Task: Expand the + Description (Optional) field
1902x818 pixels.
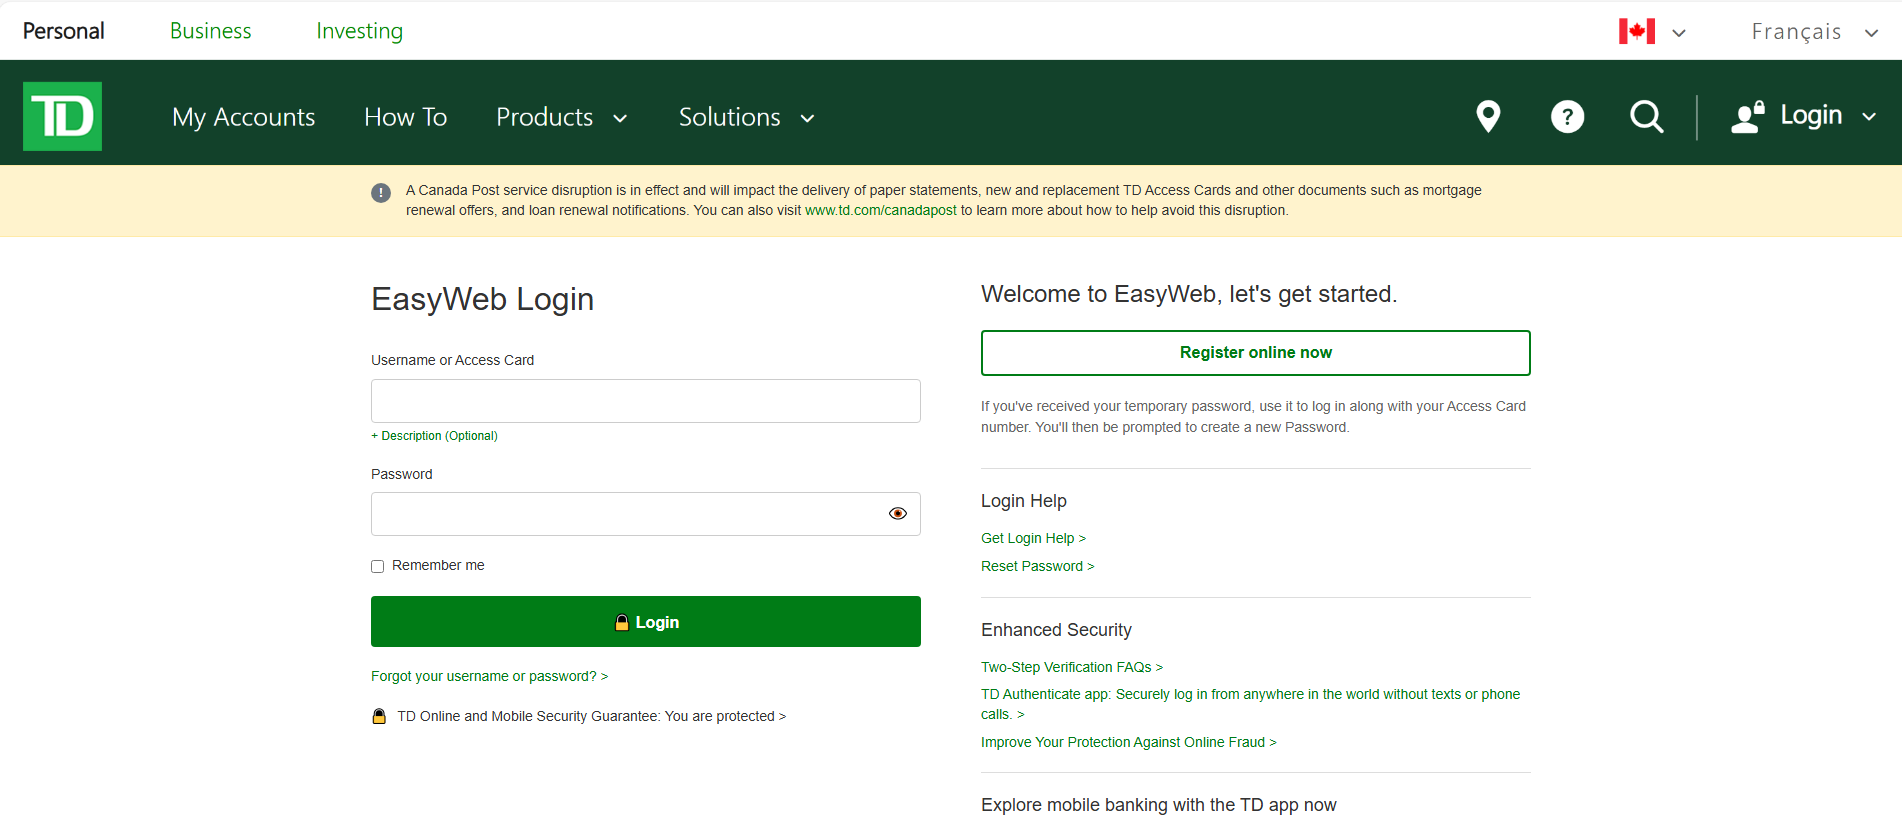Action: click(x=434, y=436)
